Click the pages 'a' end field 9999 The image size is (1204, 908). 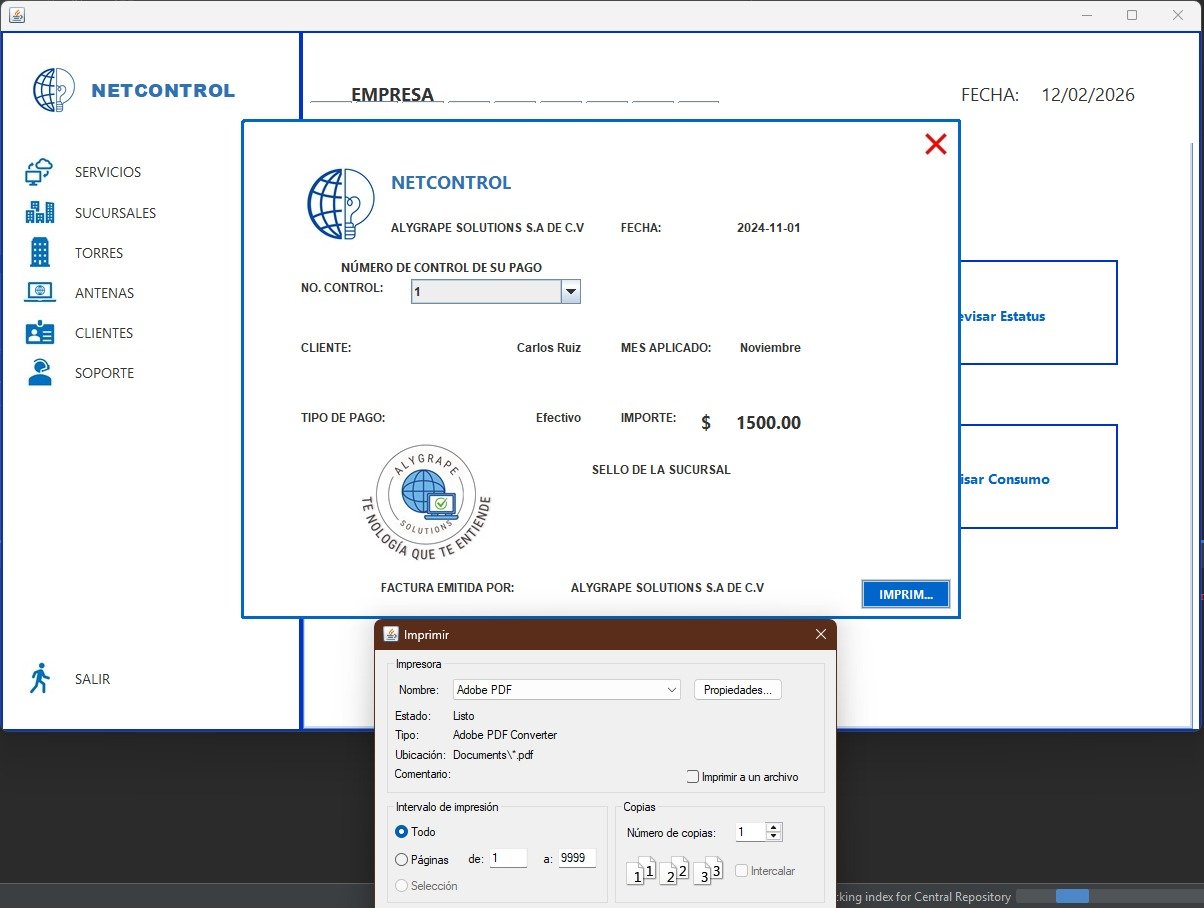[577, 858]
